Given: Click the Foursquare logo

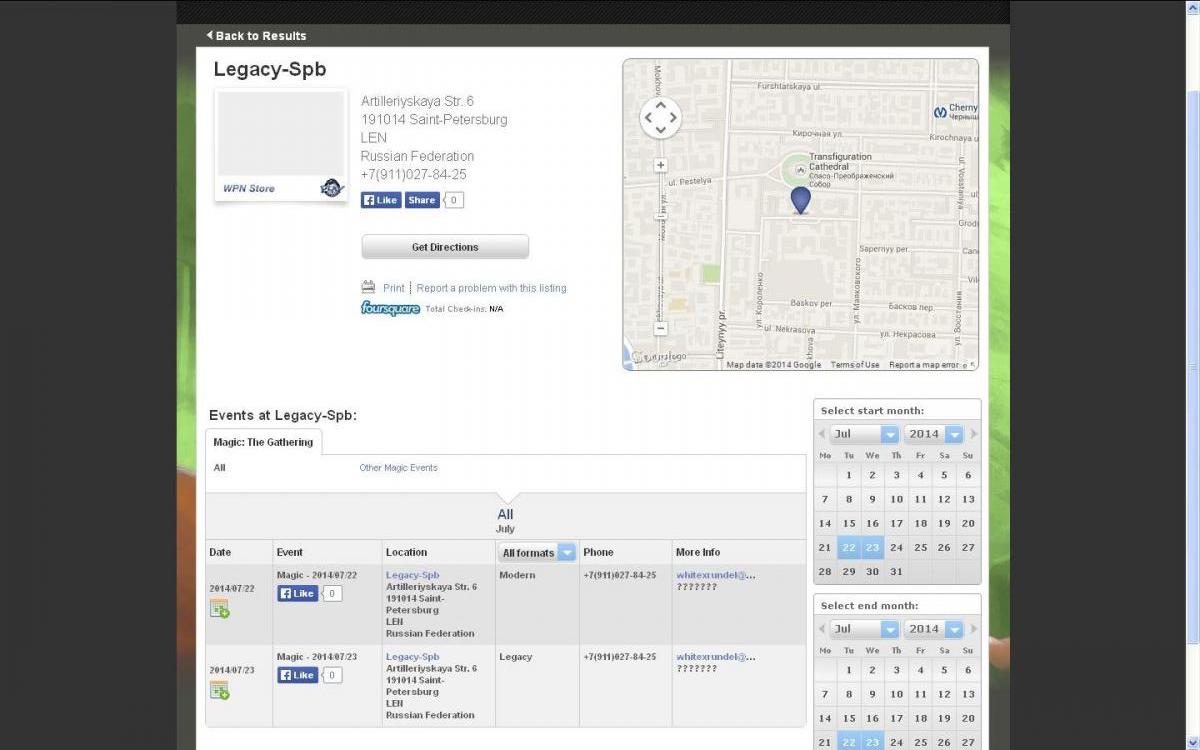Looking at the screenshot, I should (x=390, y=309).
